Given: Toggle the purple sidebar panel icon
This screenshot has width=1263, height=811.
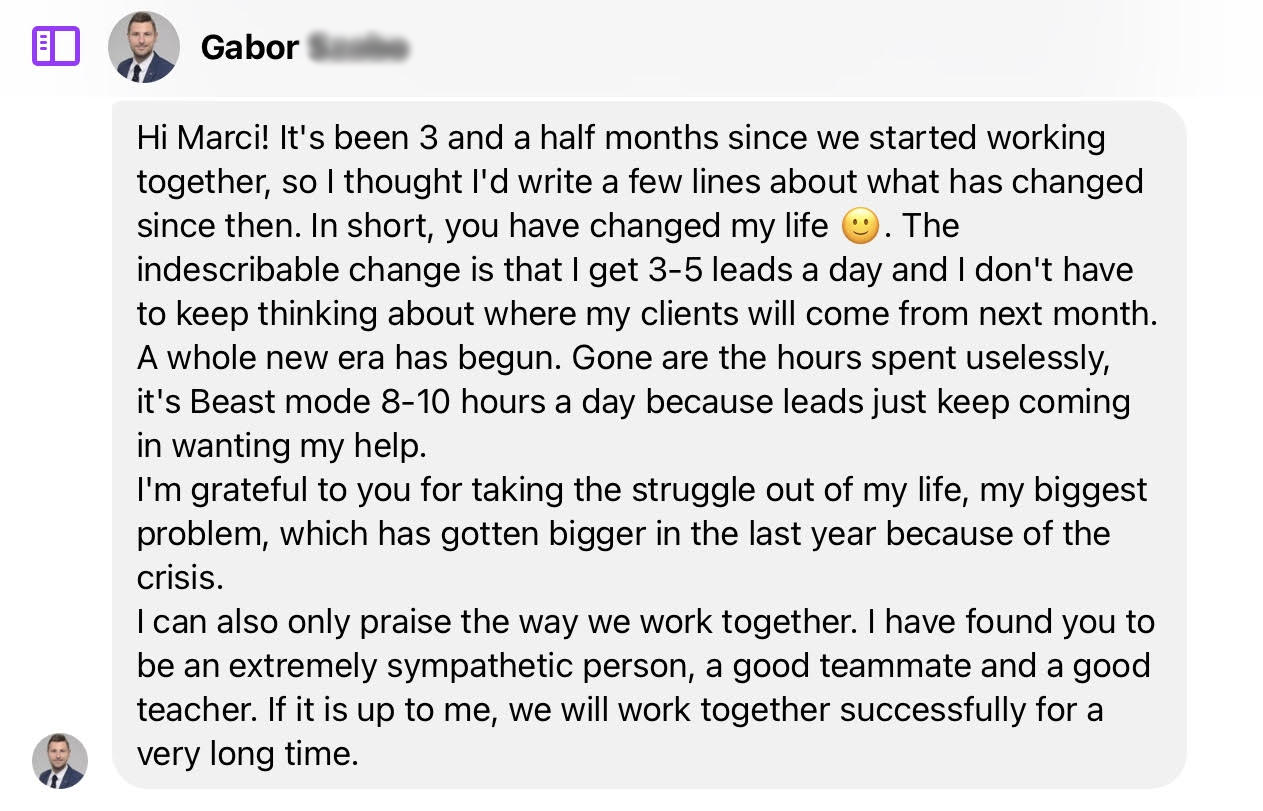Looking at the screenshot, I should (x=56, y=47).
